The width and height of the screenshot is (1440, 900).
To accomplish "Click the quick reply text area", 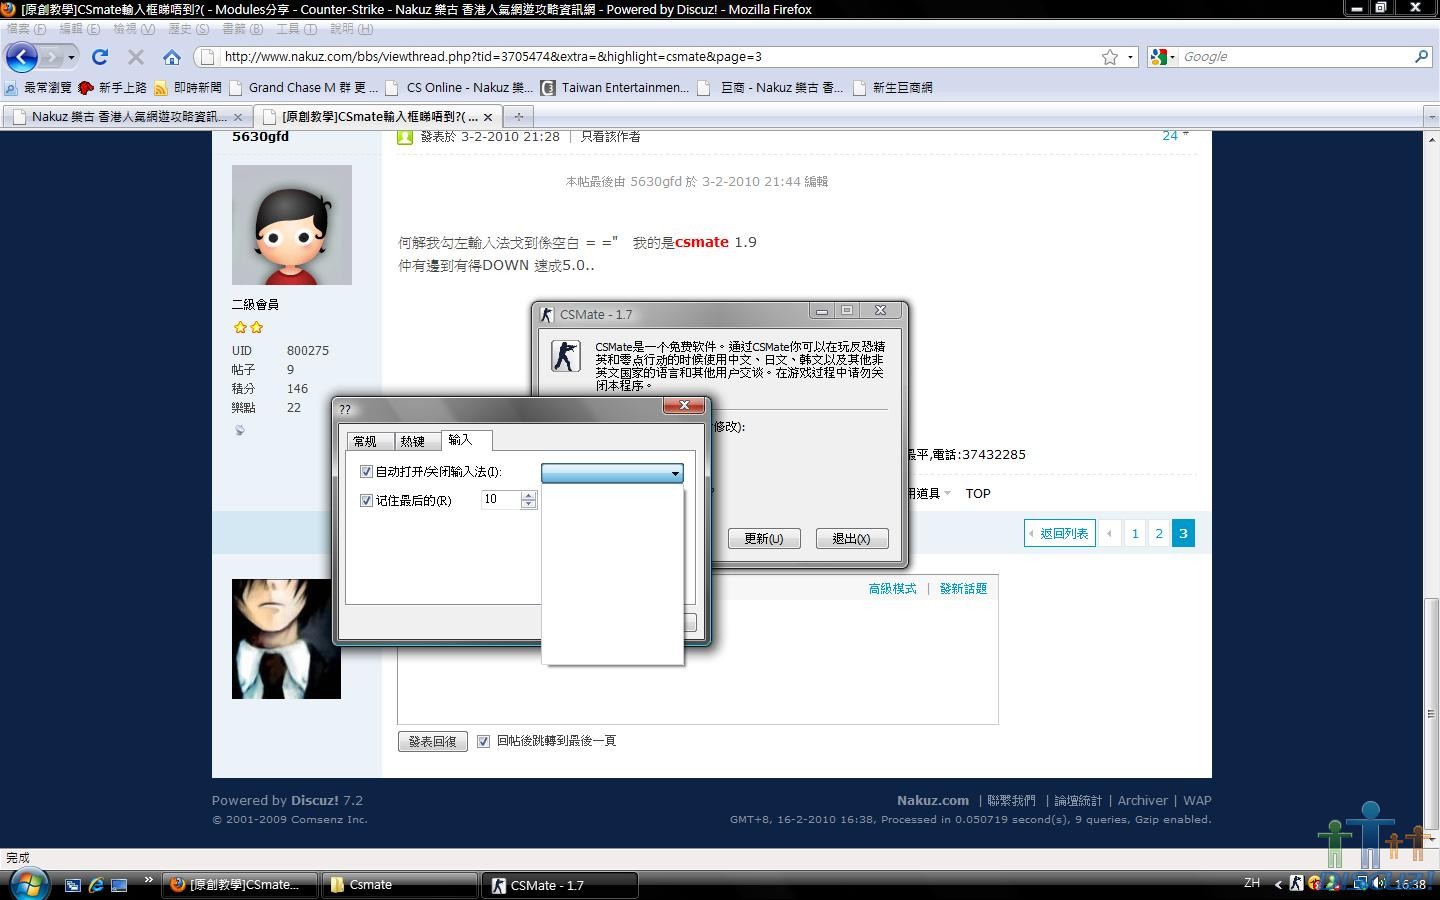I will click(x=698, y=660).
